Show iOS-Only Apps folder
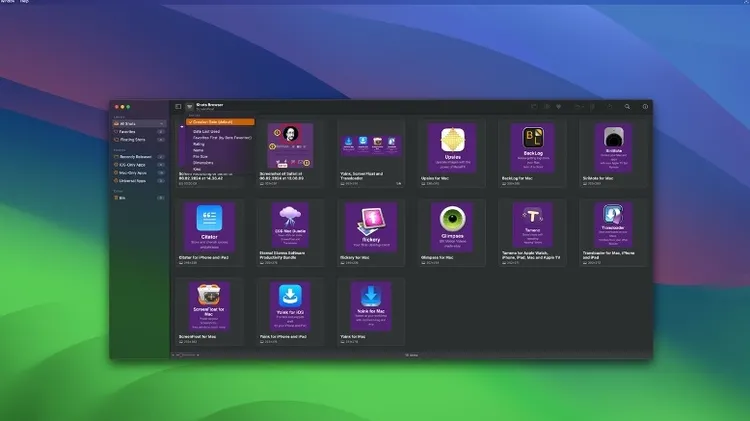The width and height of the screenshot is (750, 421). point(133,165)
